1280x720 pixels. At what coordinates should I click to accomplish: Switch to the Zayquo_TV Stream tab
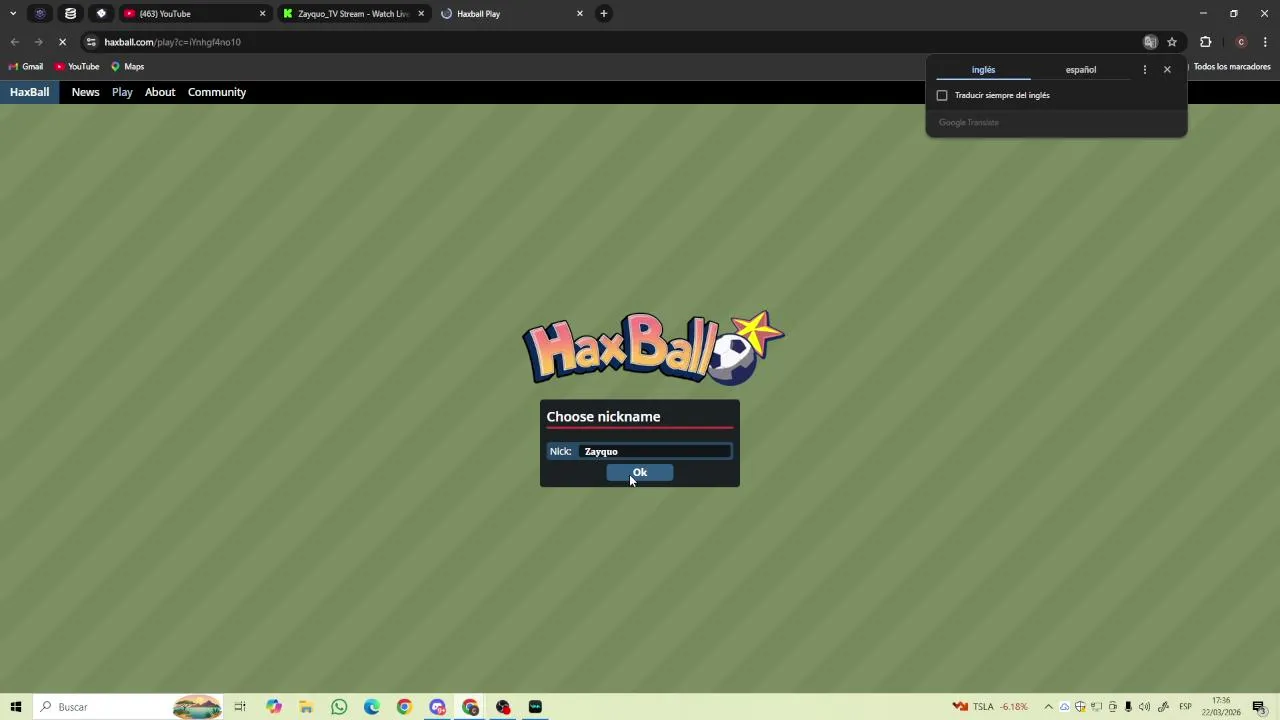click(350, 14)
